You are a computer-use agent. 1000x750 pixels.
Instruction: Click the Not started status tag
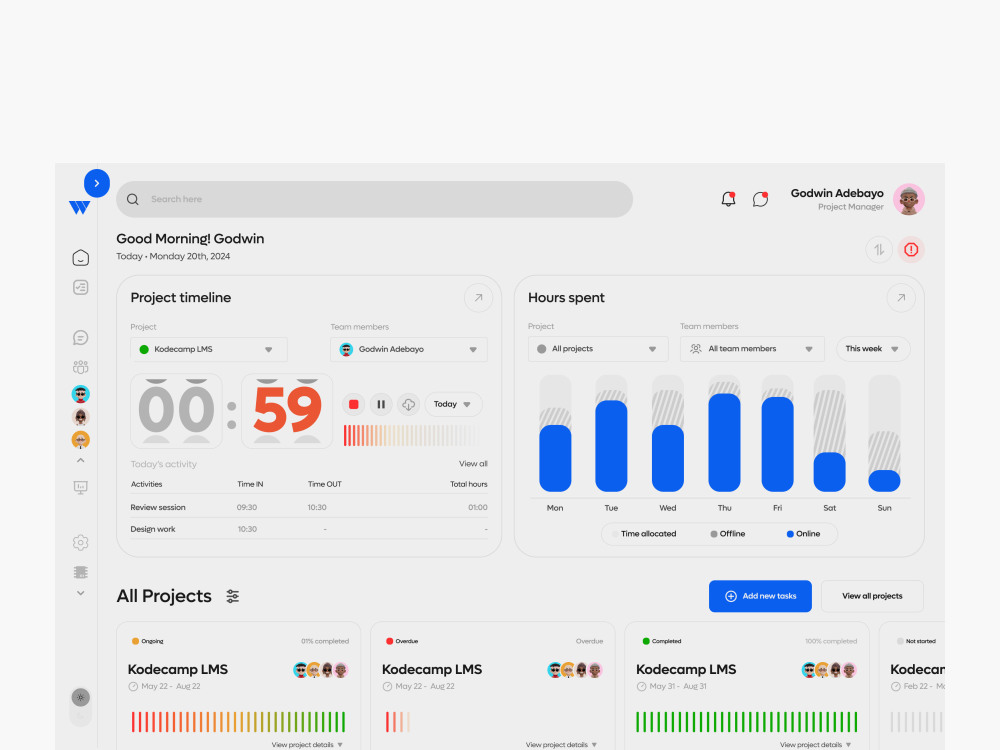(916, 642)
